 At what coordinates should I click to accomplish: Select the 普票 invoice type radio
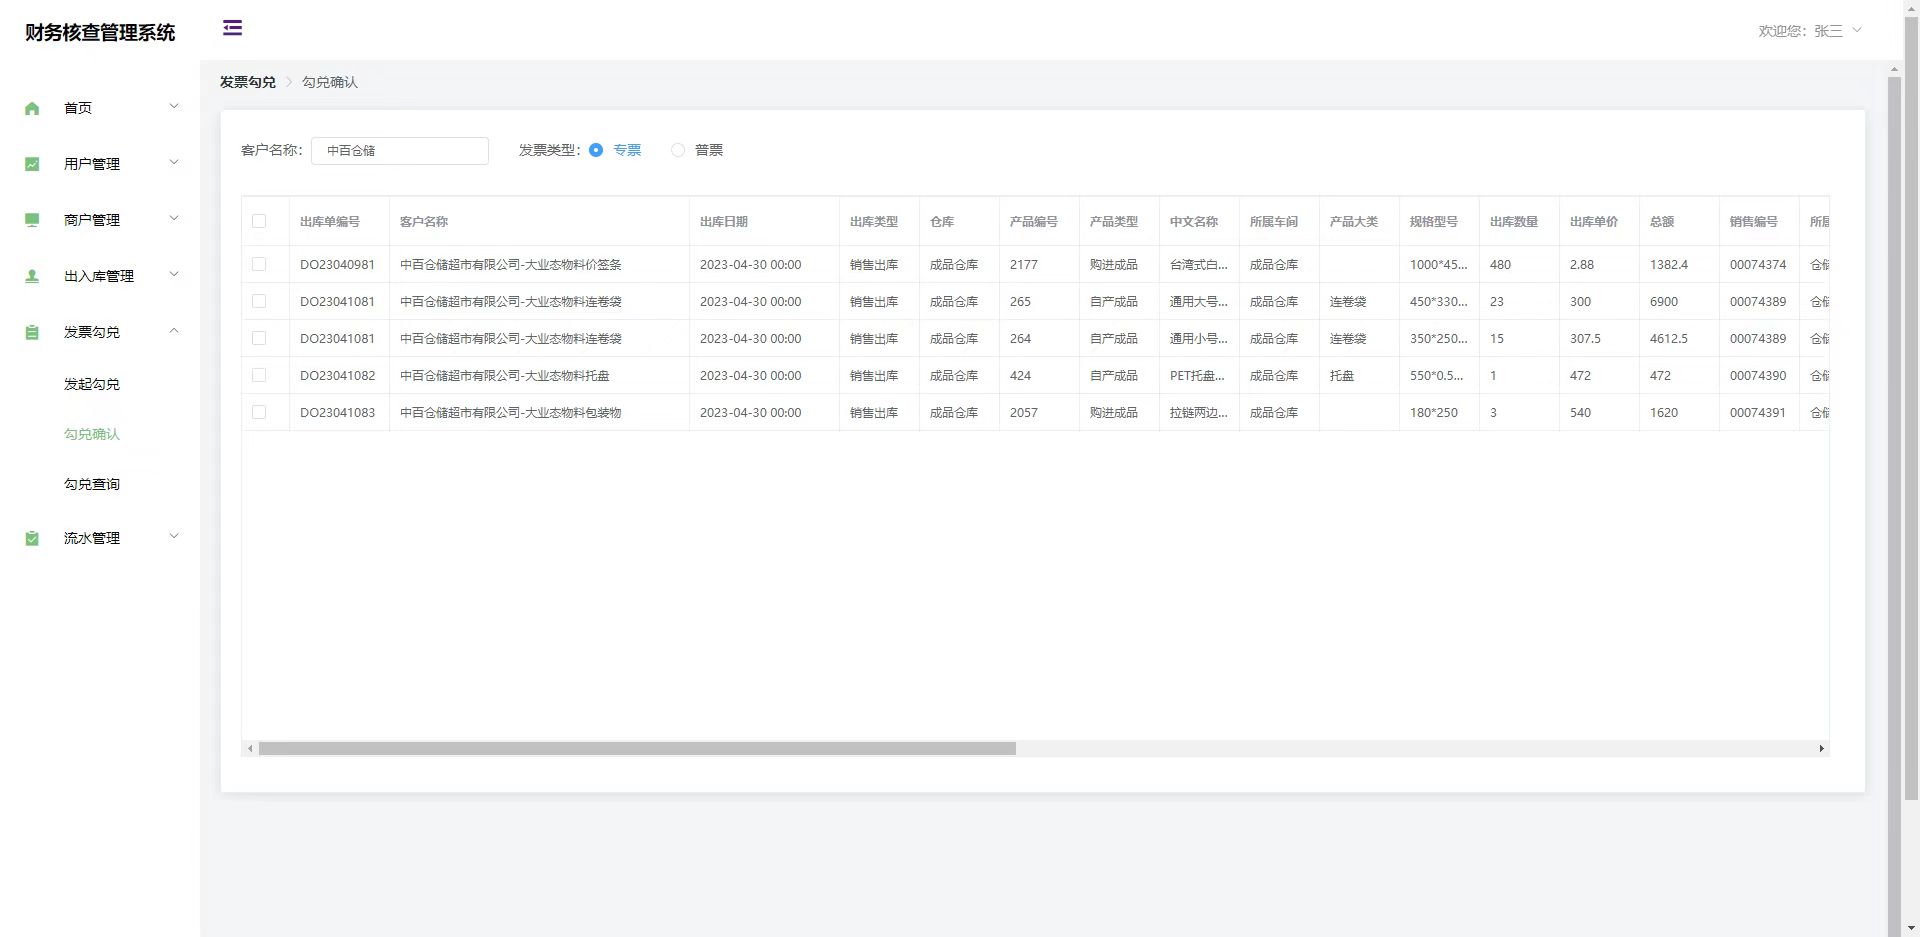(678, 150)
